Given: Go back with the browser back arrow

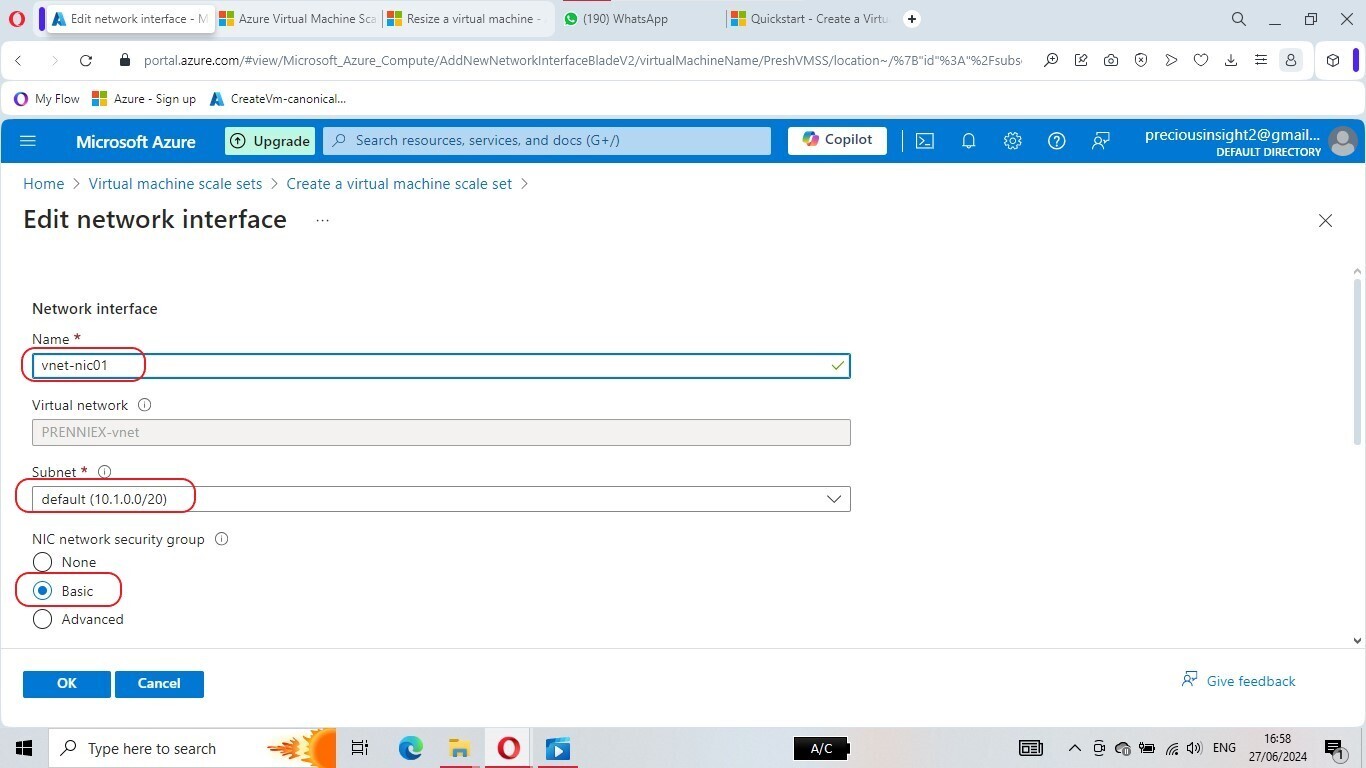Looking at the screenshot, I should click(x=18, y=60).
